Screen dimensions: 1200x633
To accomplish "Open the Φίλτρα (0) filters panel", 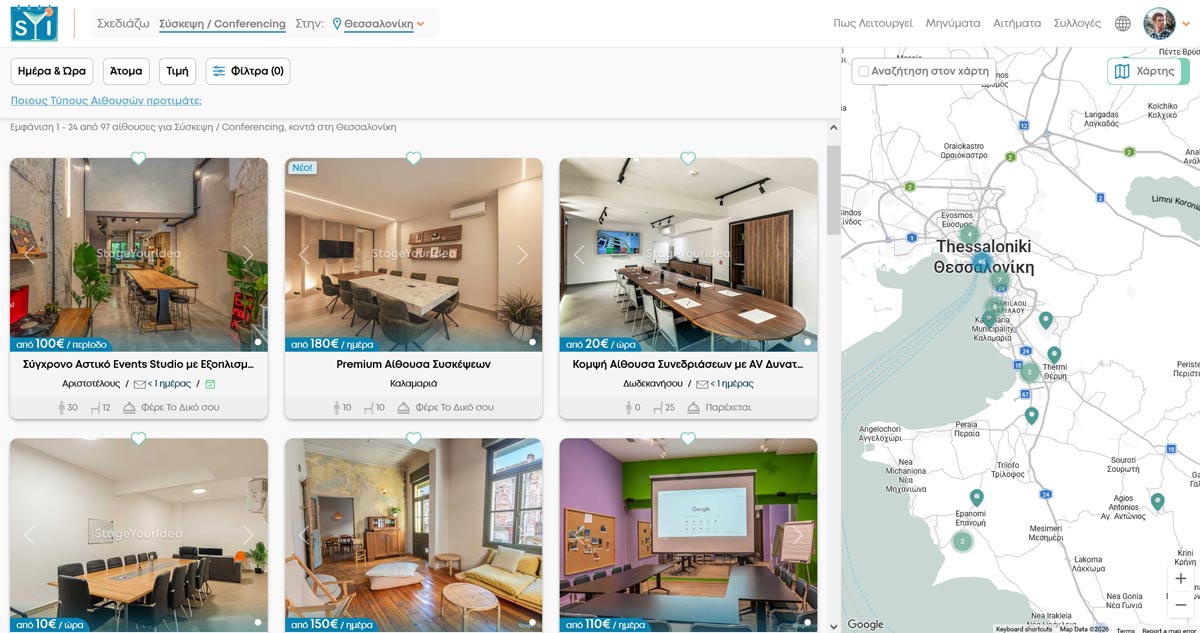I will [248, 71].
